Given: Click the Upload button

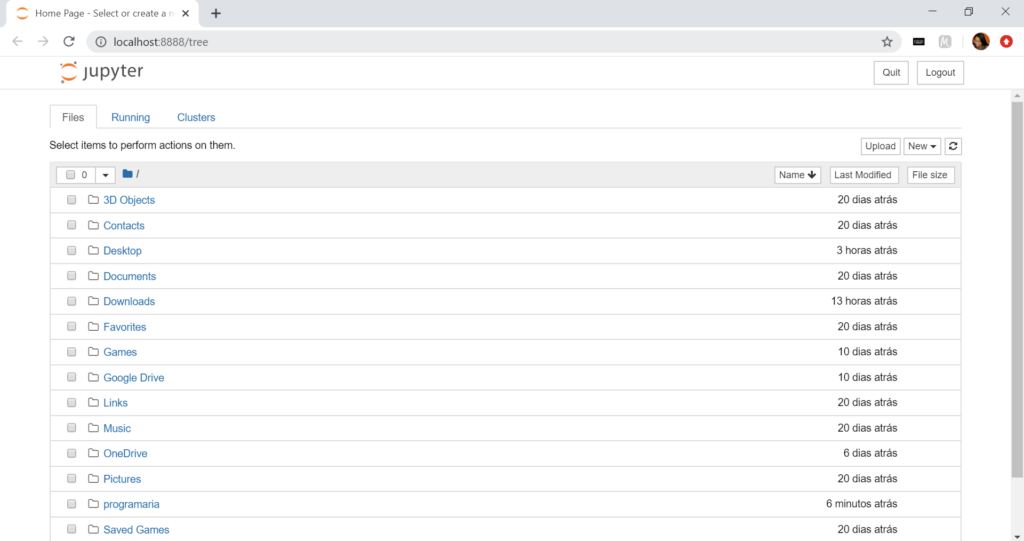Looking at the screenshot, I should pos(880,146).
